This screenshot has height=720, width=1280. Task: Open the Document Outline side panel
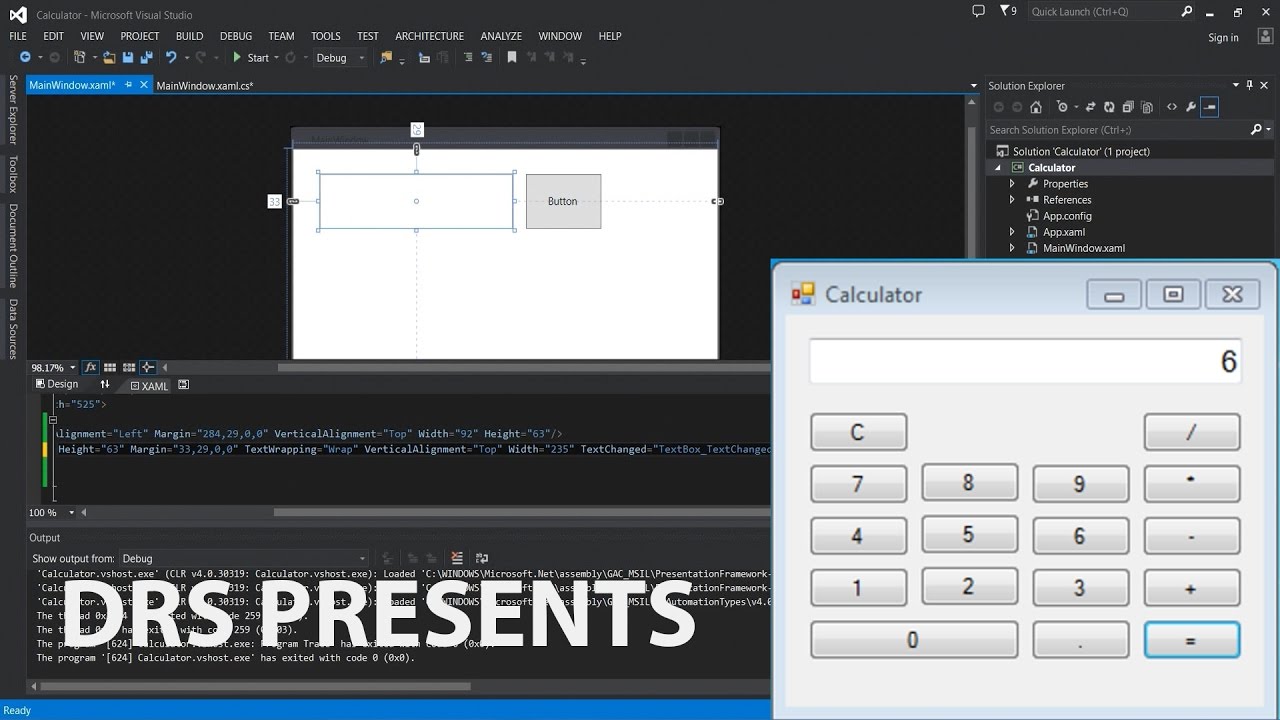point(13,245)
